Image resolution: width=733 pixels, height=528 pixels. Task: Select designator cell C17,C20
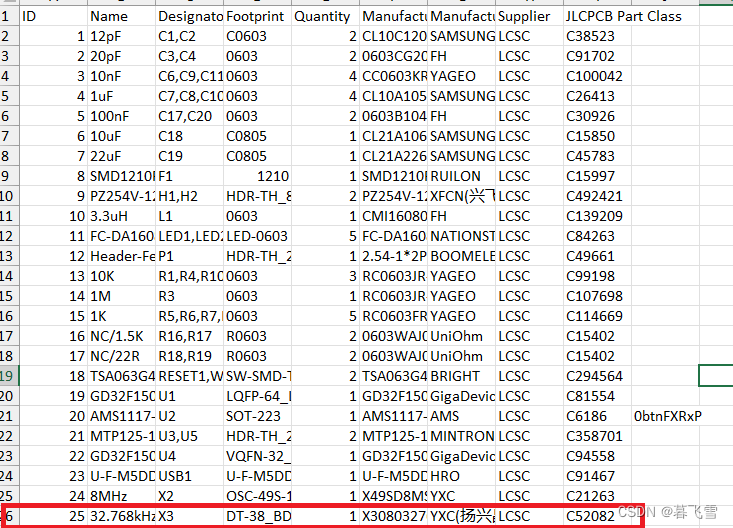(x=189, y=116)
